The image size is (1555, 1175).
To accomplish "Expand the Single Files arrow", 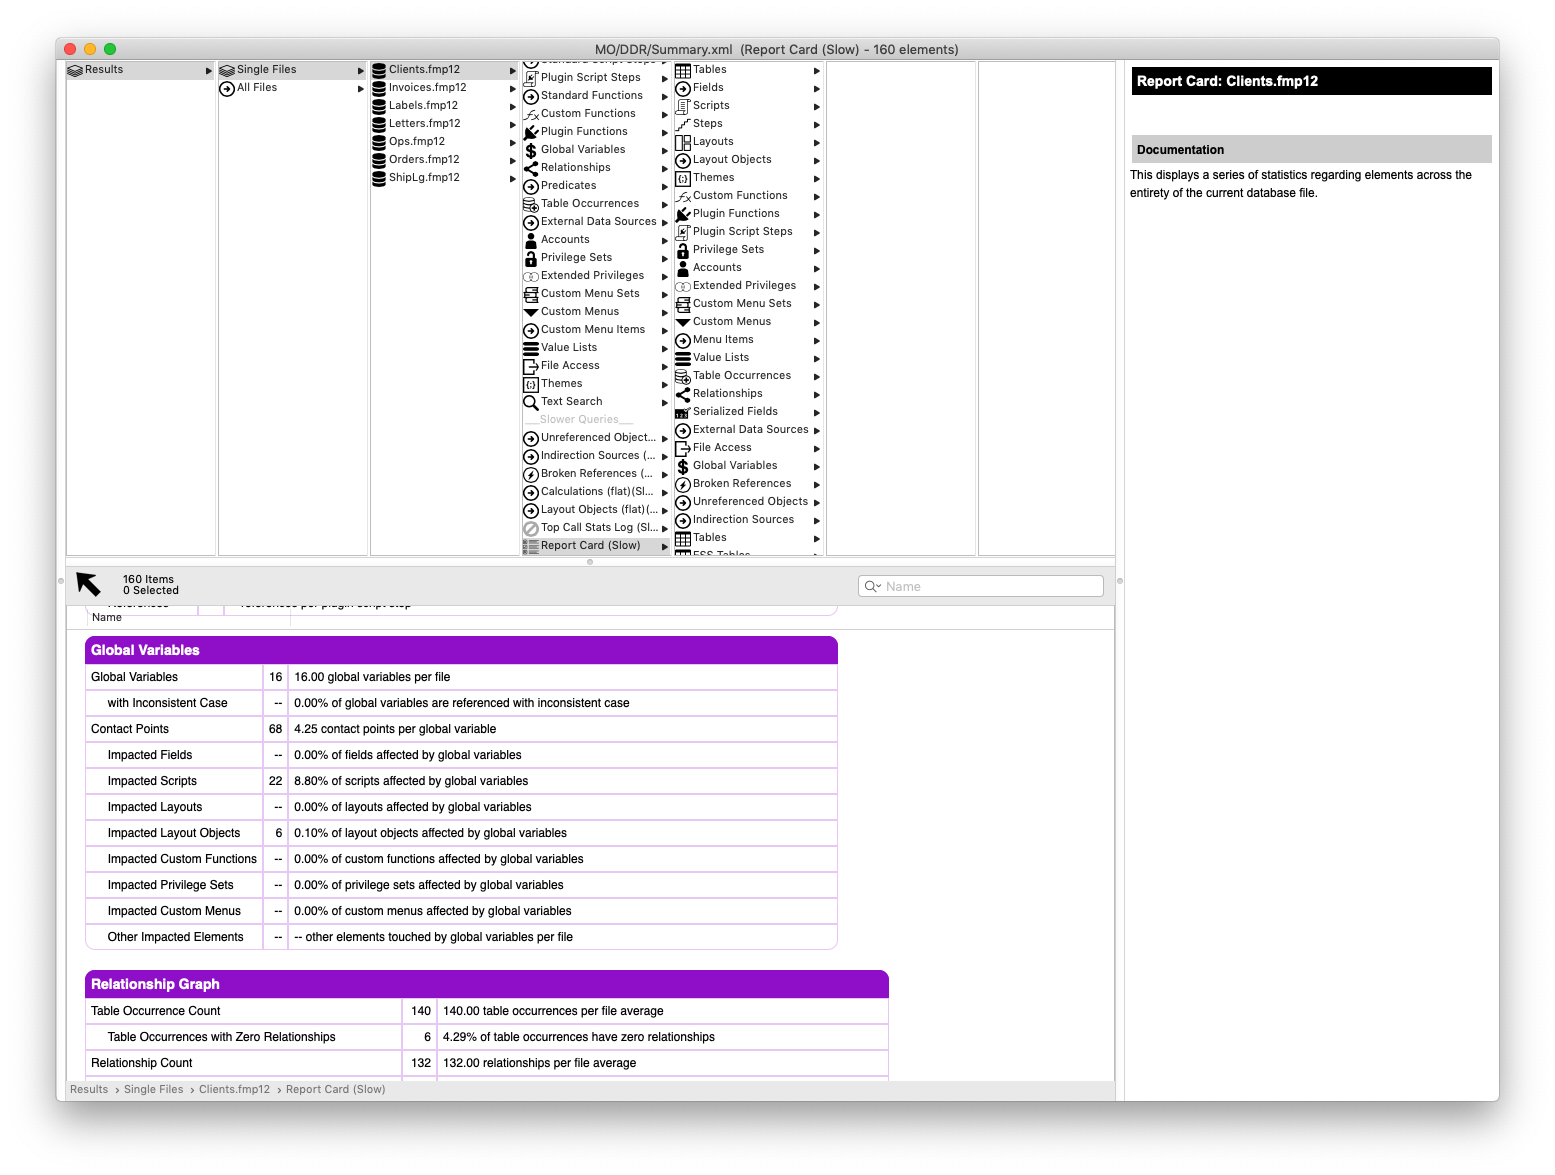I will (x=361, y=71).
